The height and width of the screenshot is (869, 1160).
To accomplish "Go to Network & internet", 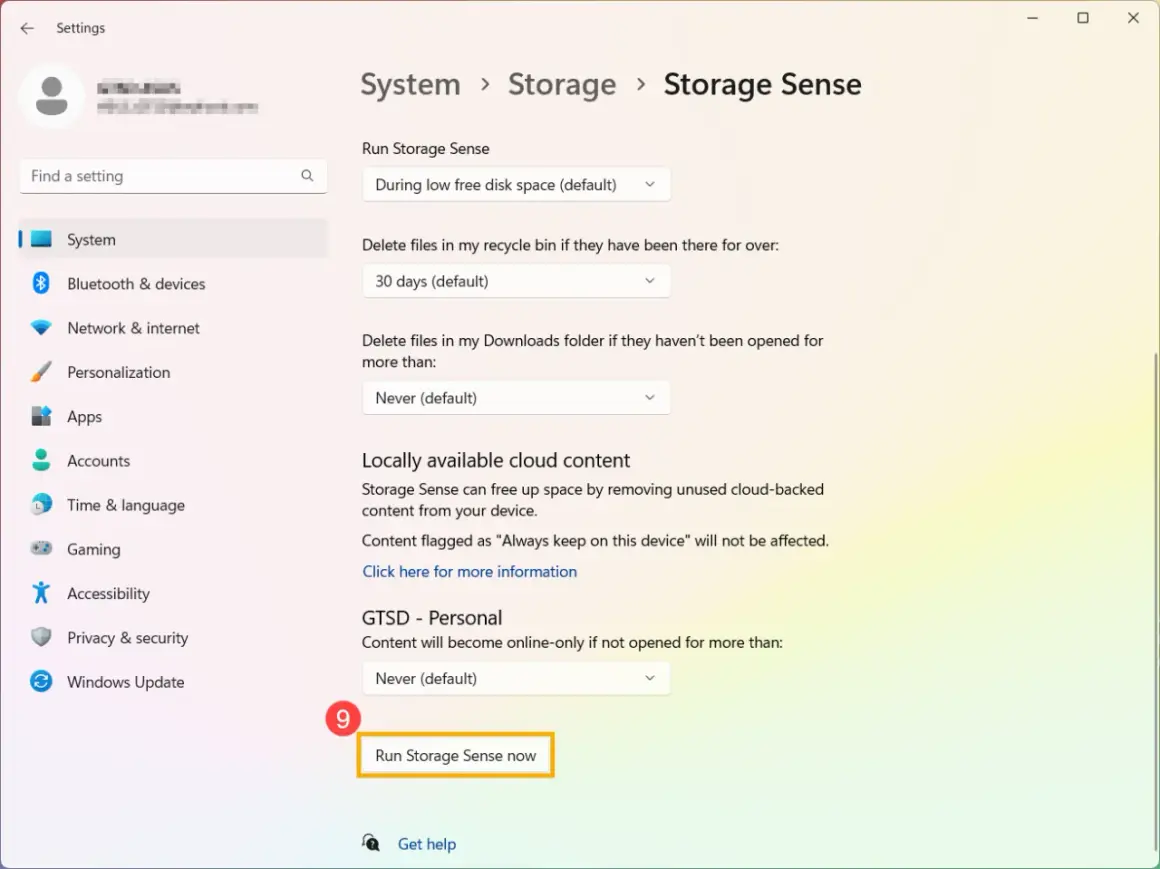I will [x=173, y=328].
